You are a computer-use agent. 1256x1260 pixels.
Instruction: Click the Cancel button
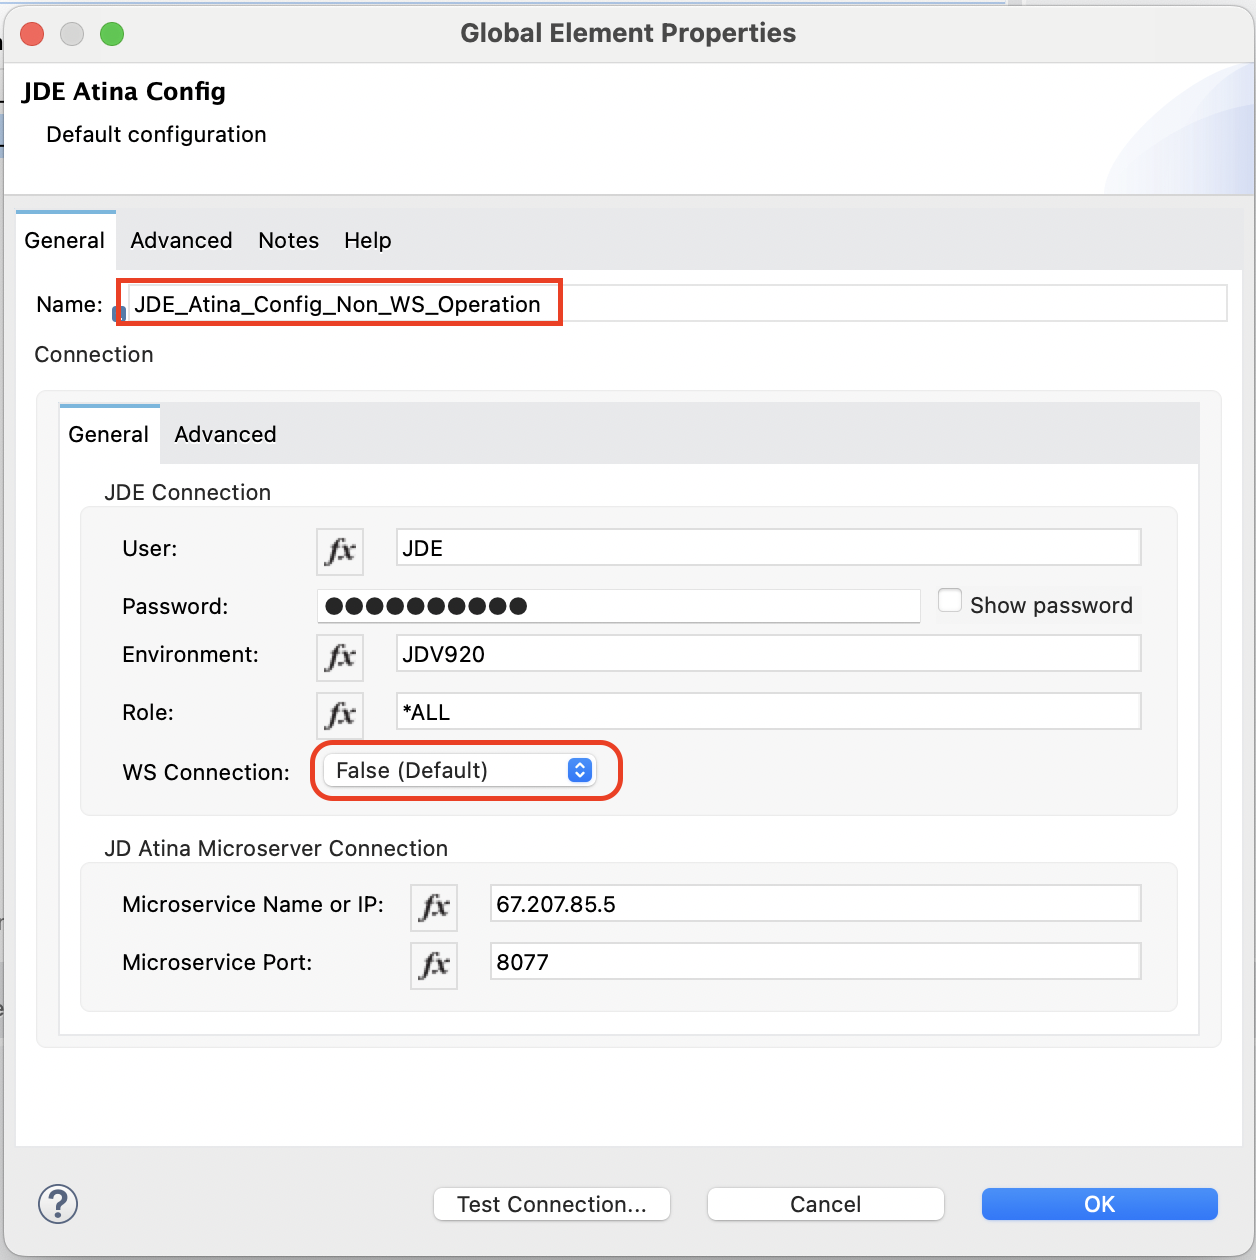[825, 1204]
